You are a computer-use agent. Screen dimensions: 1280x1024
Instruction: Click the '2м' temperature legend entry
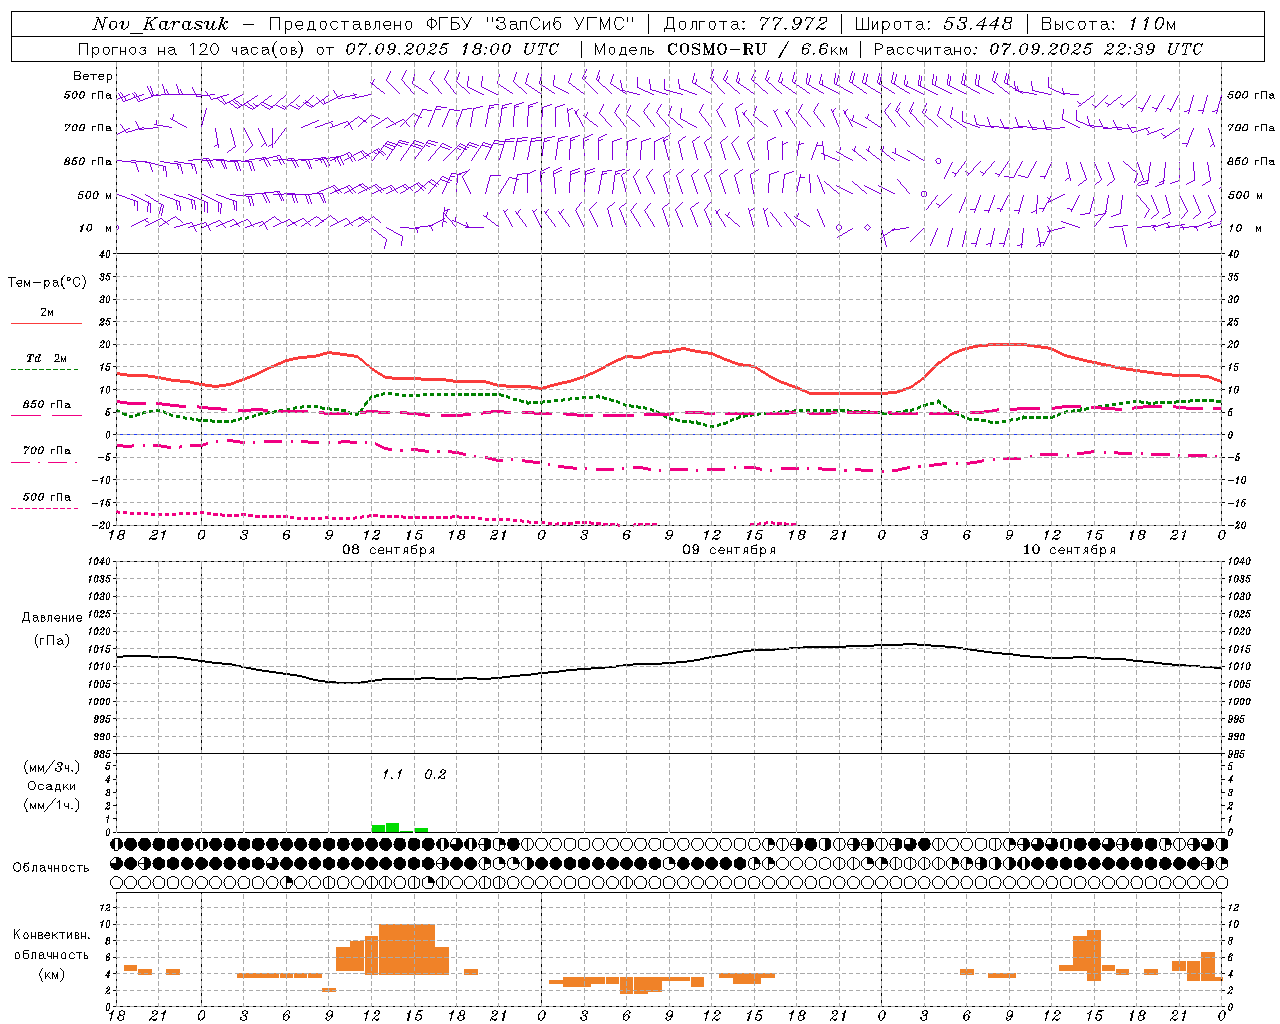coord(47,313)
